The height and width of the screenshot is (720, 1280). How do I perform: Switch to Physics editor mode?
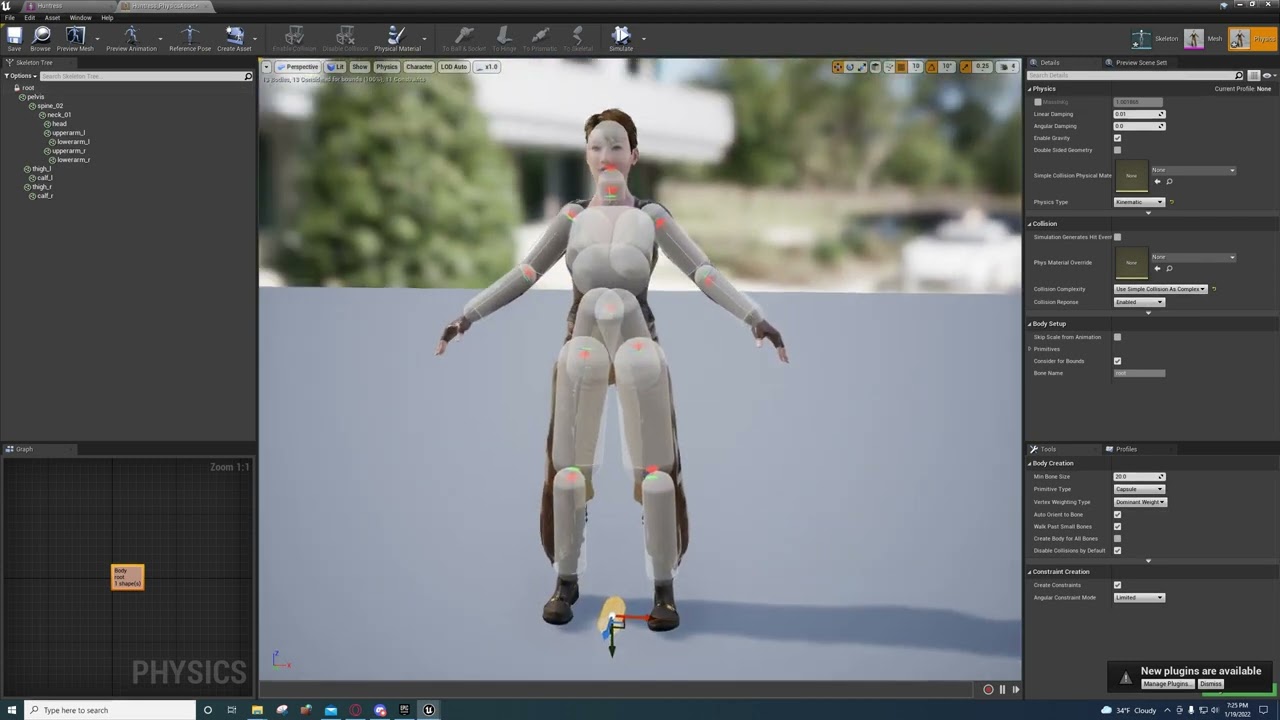pos(1252,39)
